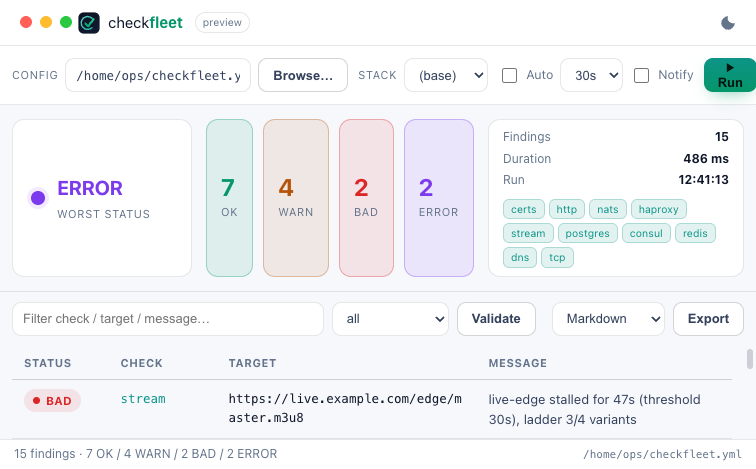This screenshot has width=756, height=469.
Task: Click the CHECK column header
Action: coord(142,363)
